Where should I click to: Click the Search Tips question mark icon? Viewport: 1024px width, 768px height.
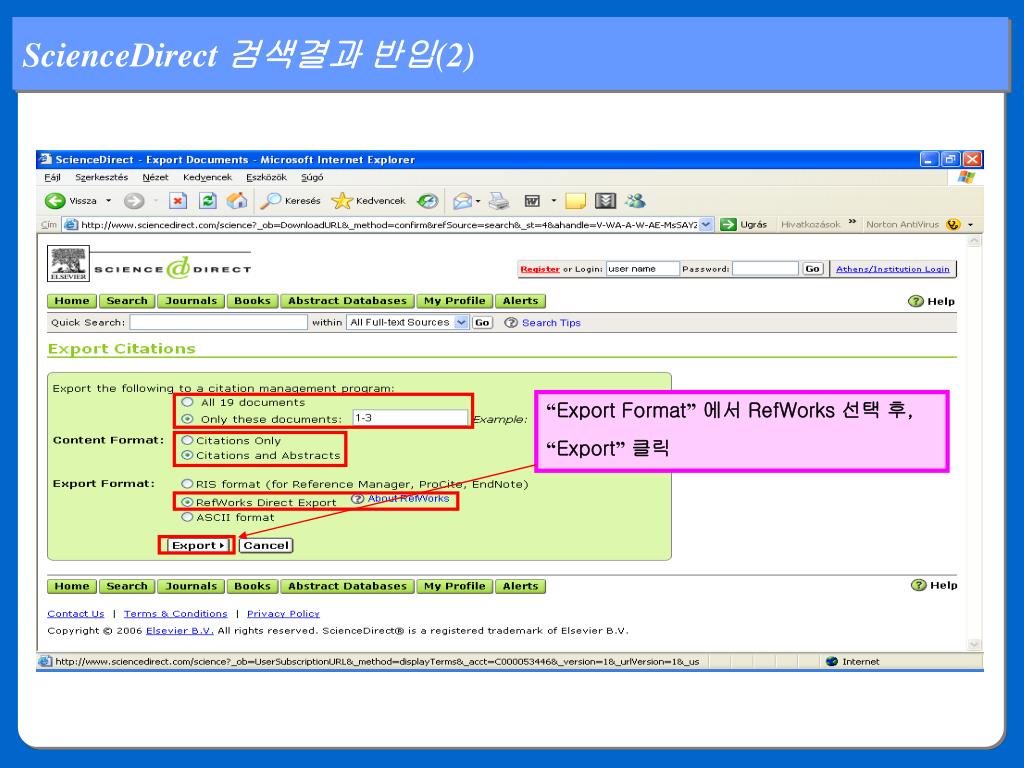511,323
